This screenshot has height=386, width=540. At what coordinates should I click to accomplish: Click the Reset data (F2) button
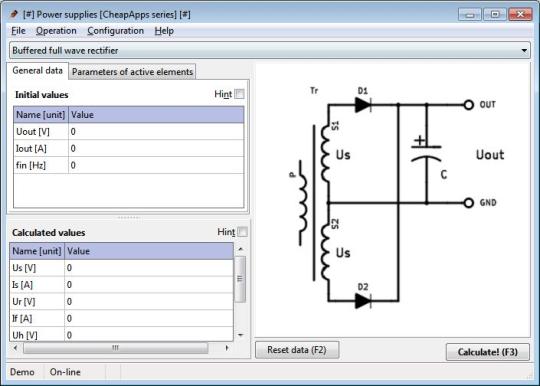click(297, 350)
